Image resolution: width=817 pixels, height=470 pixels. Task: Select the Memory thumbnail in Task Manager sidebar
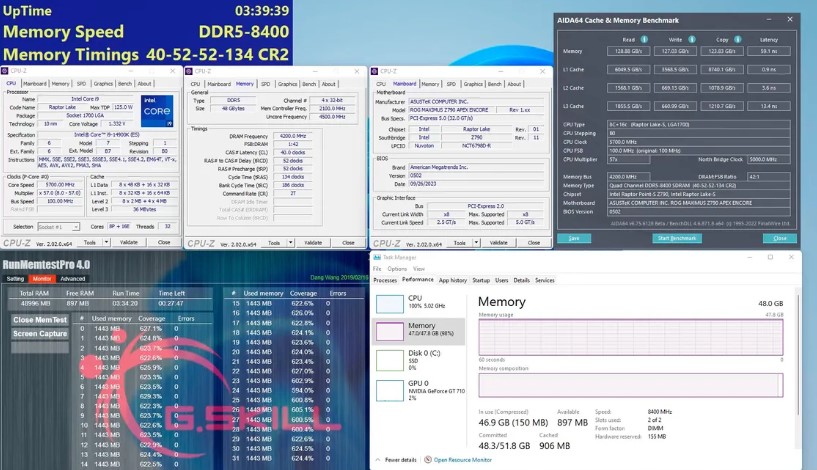(390, 331)
